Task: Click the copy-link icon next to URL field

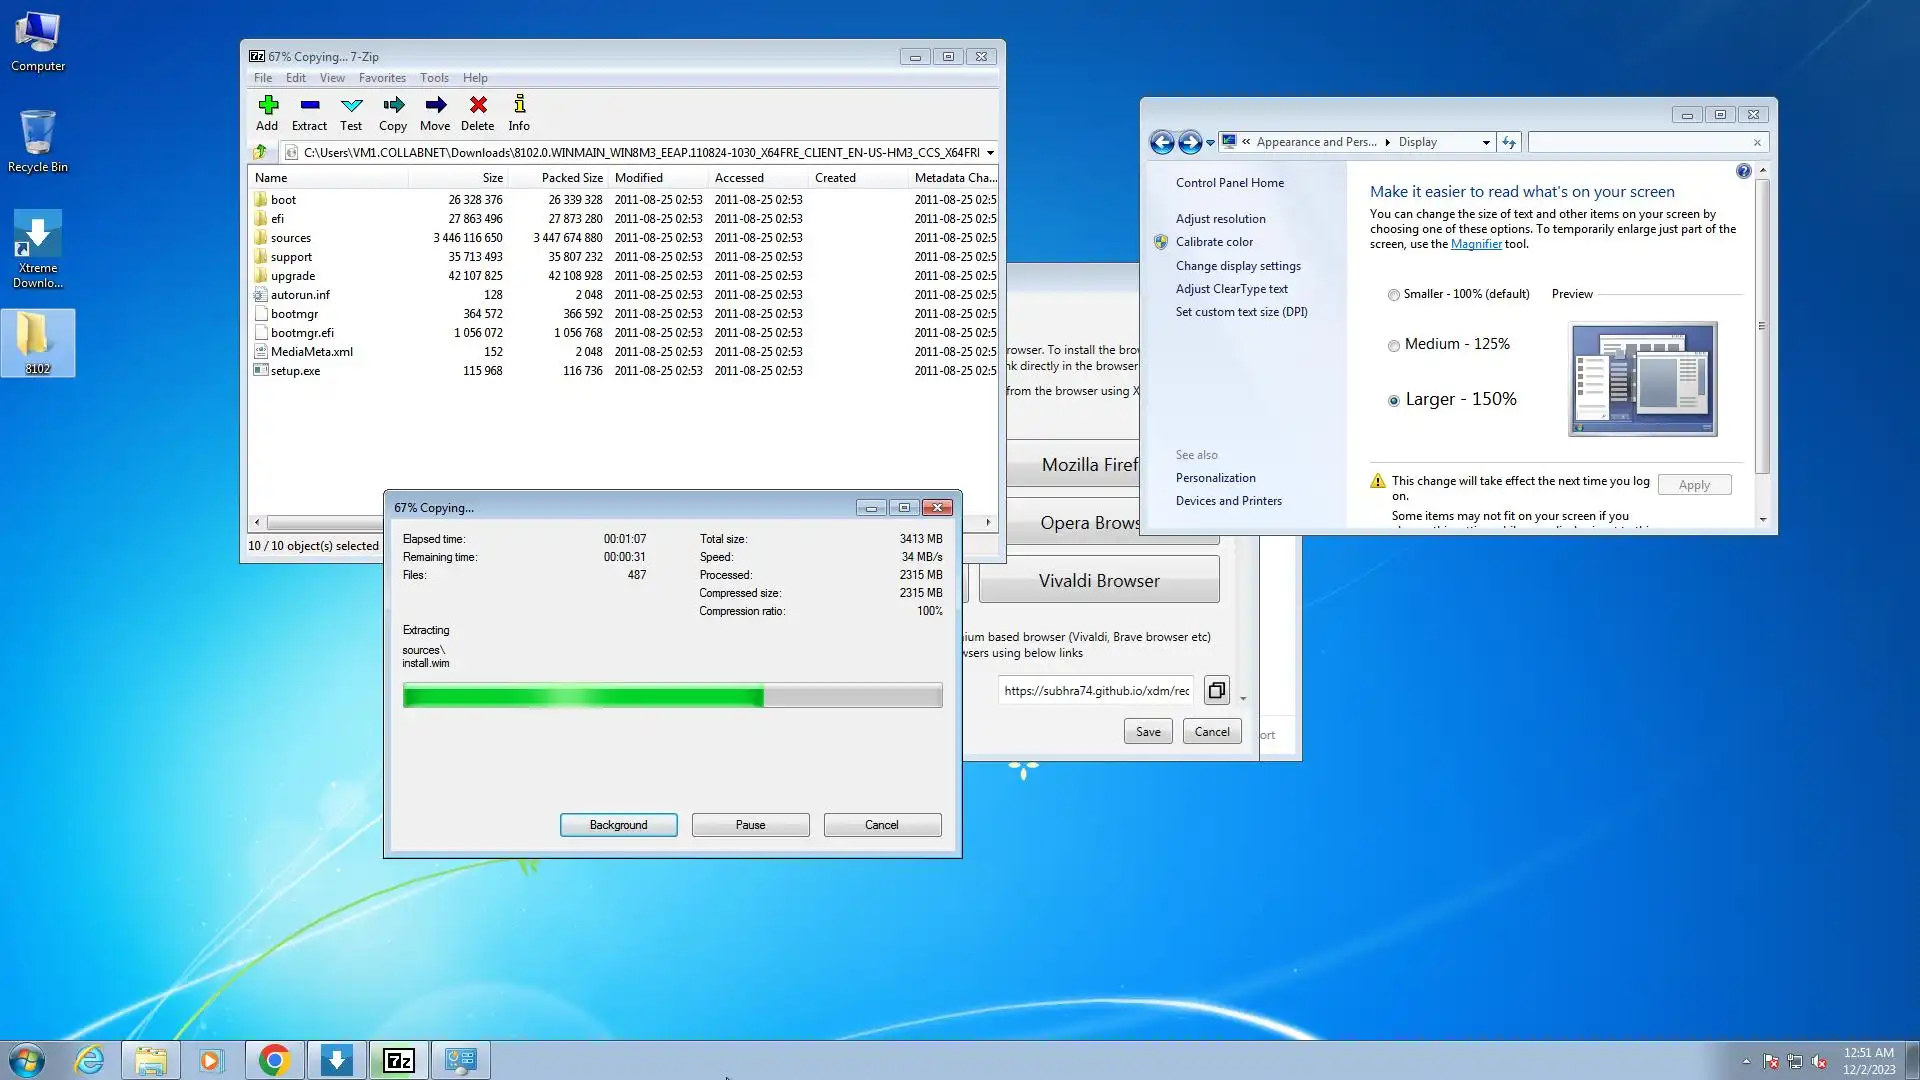Action: coord(1216,691)
